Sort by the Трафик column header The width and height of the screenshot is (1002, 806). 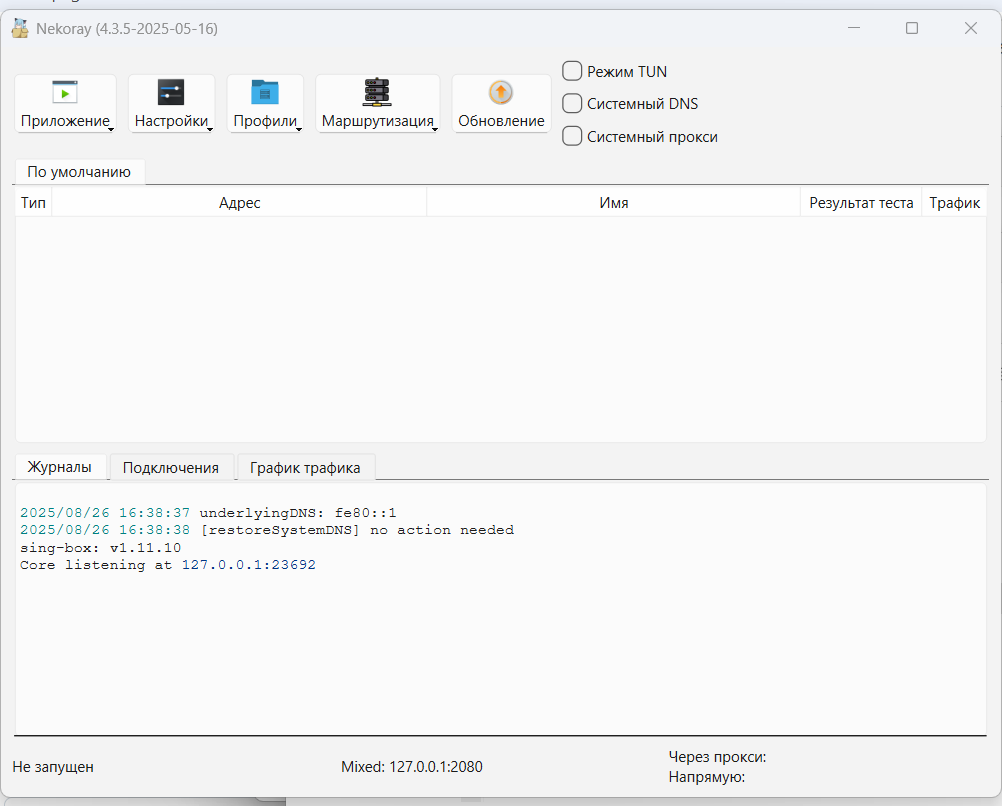coord(954,203)
